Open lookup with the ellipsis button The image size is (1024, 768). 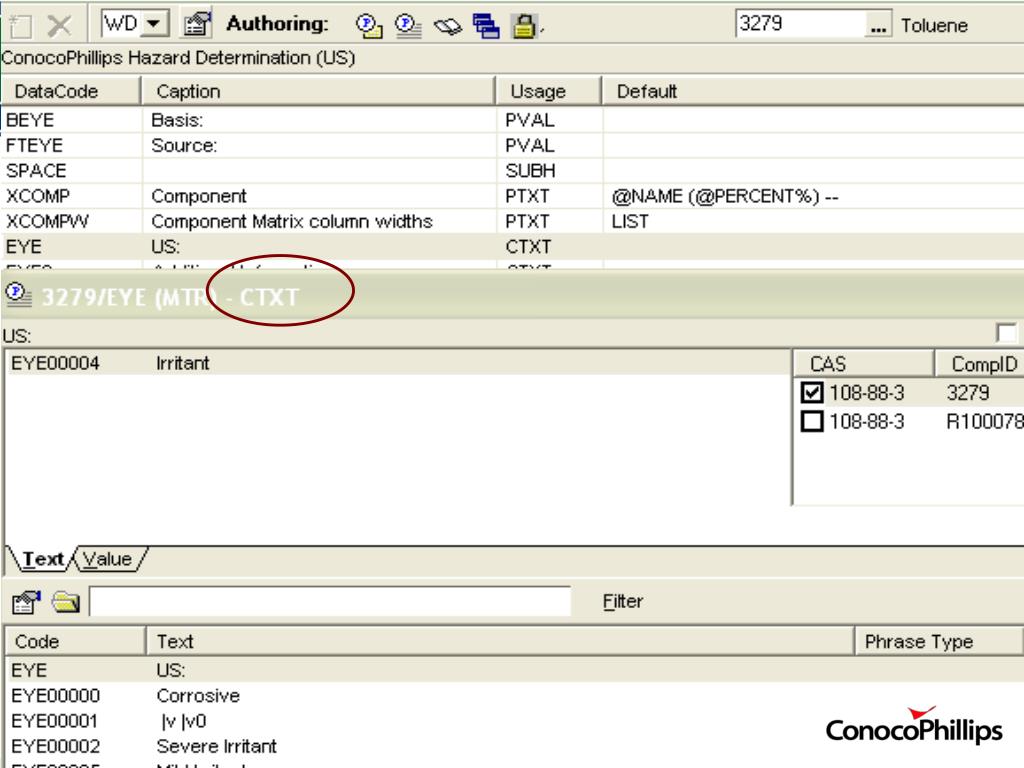(x=878, y=25)
